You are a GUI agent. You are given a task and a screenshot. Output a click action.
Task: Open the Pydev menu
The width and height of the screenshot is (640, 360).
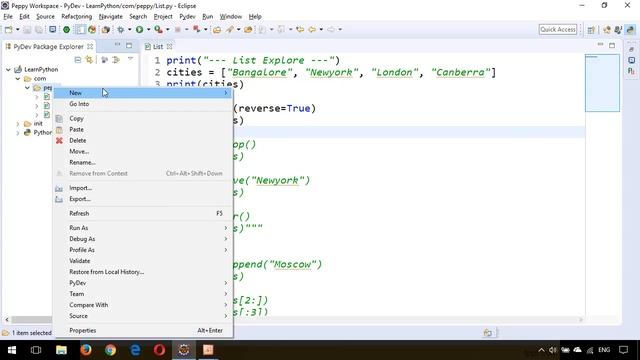tap(187, 16)
